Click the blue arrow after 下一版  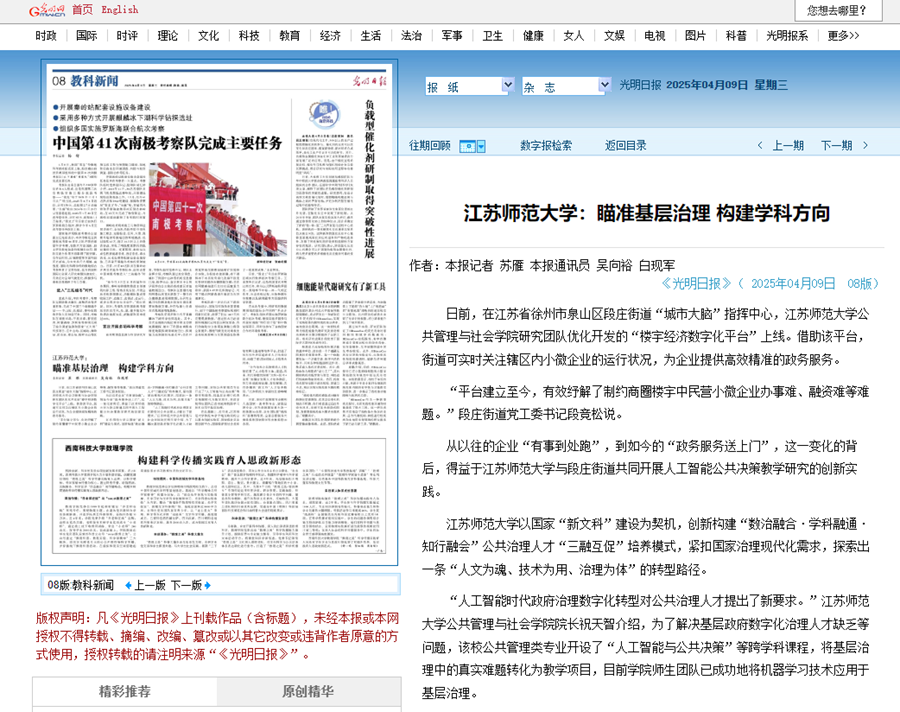click(208, 585)
